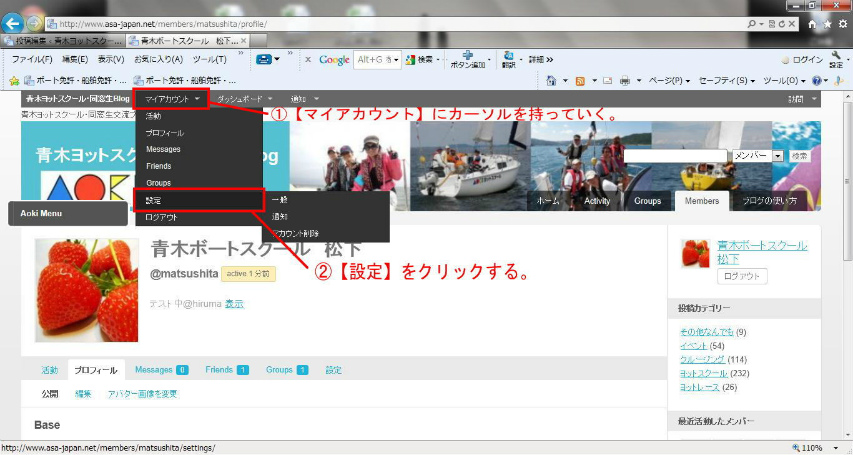The width and height of the screenshot is (853, 455).
Task: Click the large strawberry avatar photo
Action: (86, 290)
